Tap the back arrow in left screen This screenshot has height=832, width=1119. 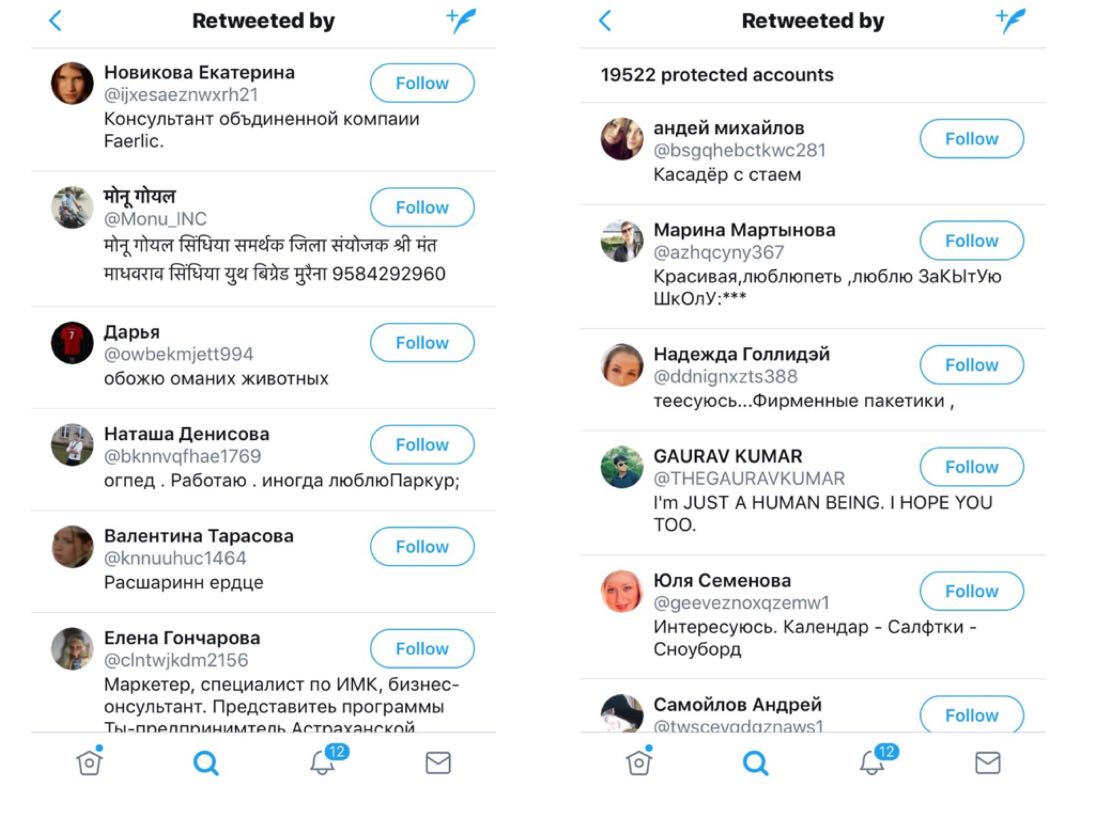point(56,21)
